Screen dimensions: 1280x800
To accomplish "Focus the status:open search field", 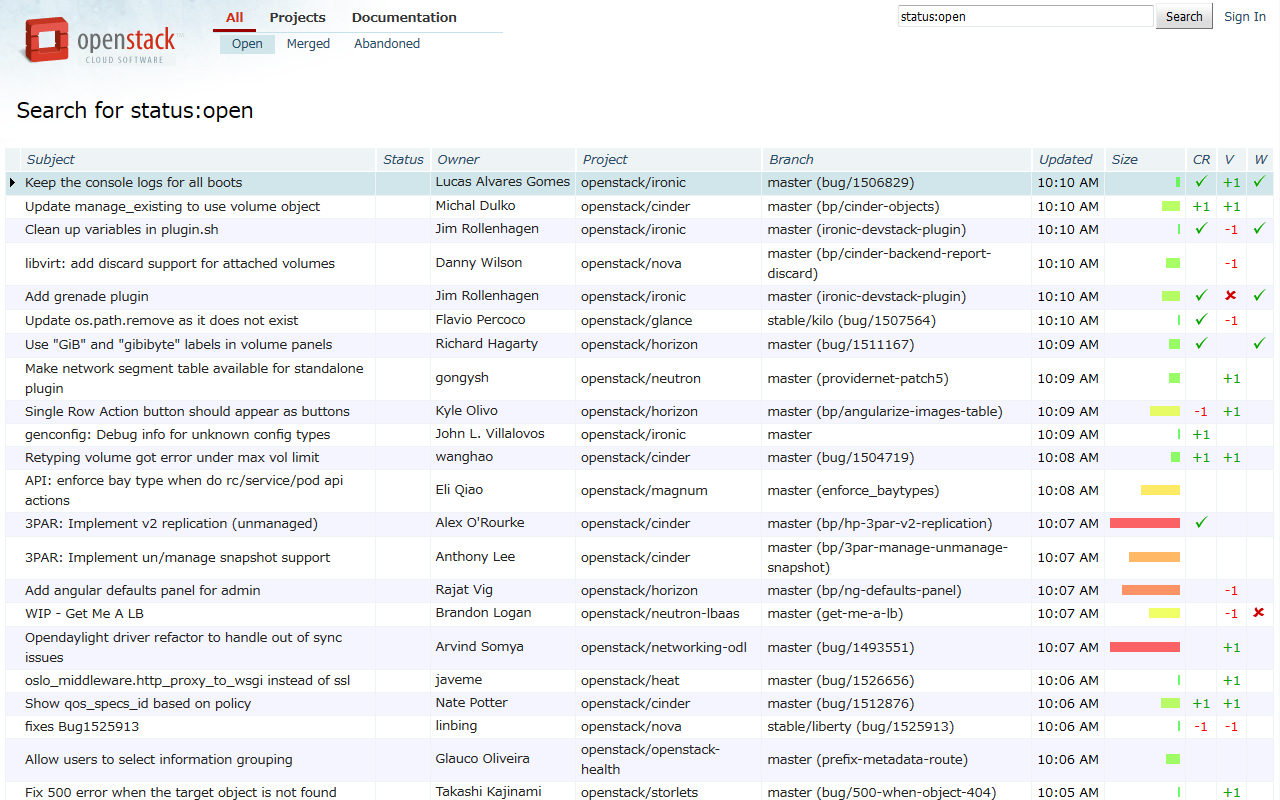I will pos(1024,17).
